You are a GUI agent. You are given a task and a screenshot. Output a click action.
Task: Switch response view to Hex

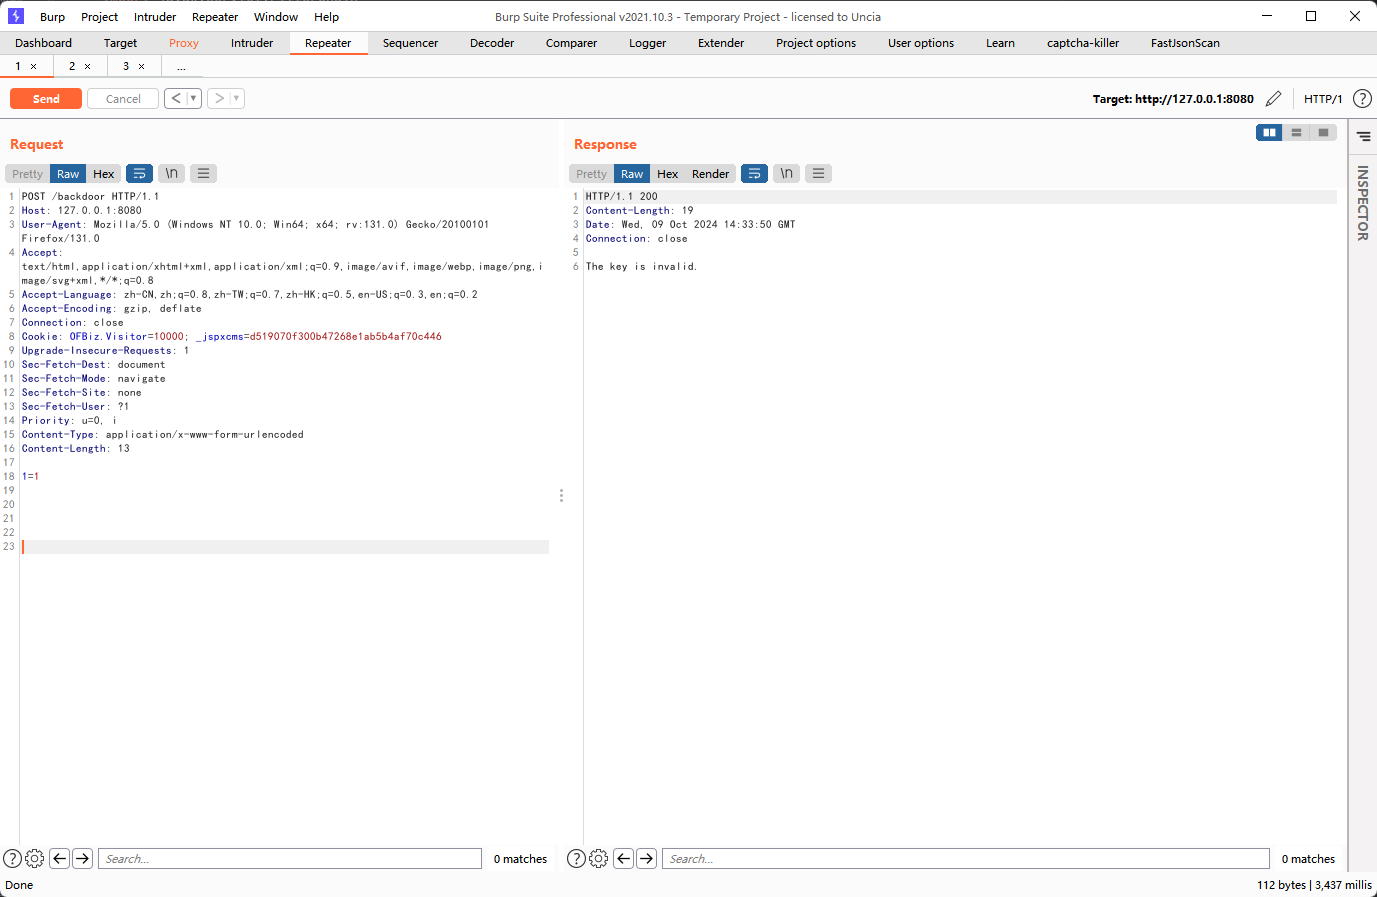[x=668, y=174]
